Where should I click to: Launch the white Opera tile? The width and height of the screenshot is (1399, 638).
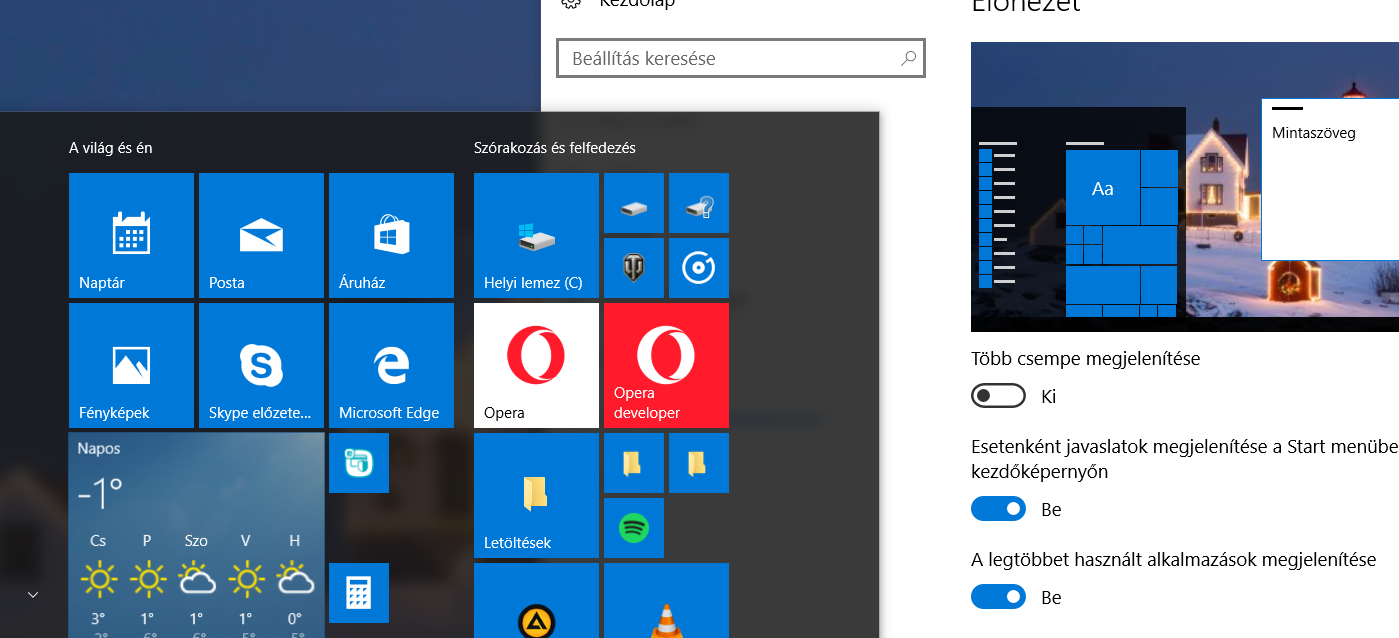point(536,365)
